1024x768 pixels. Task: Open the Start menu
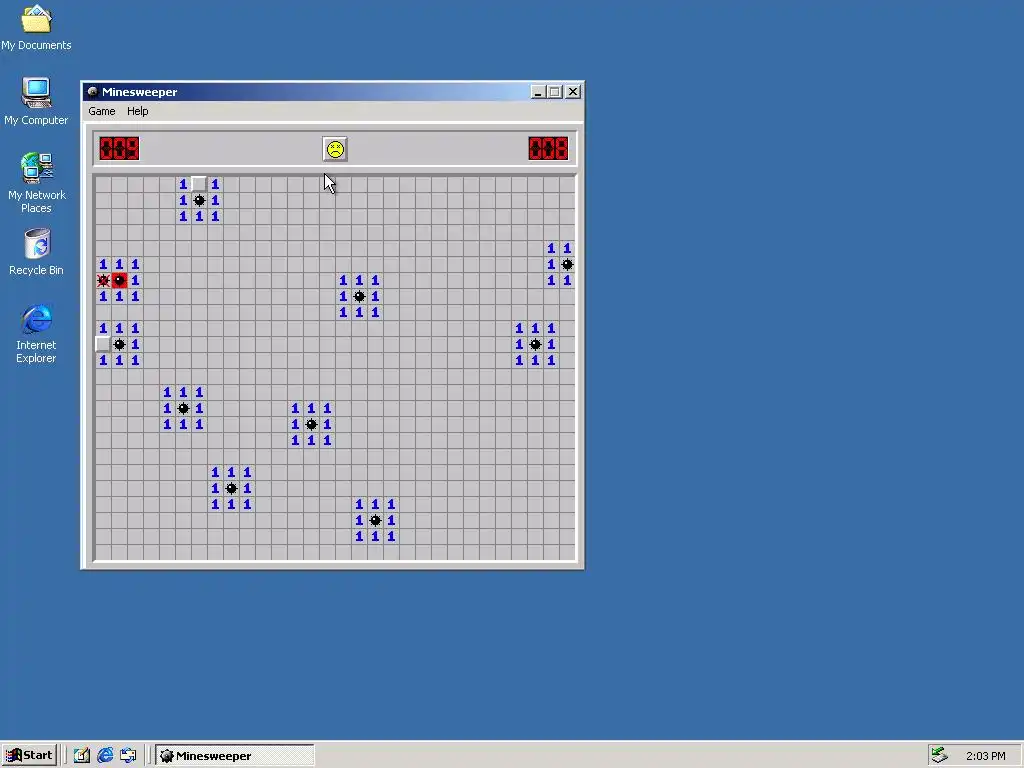(29, 756)
